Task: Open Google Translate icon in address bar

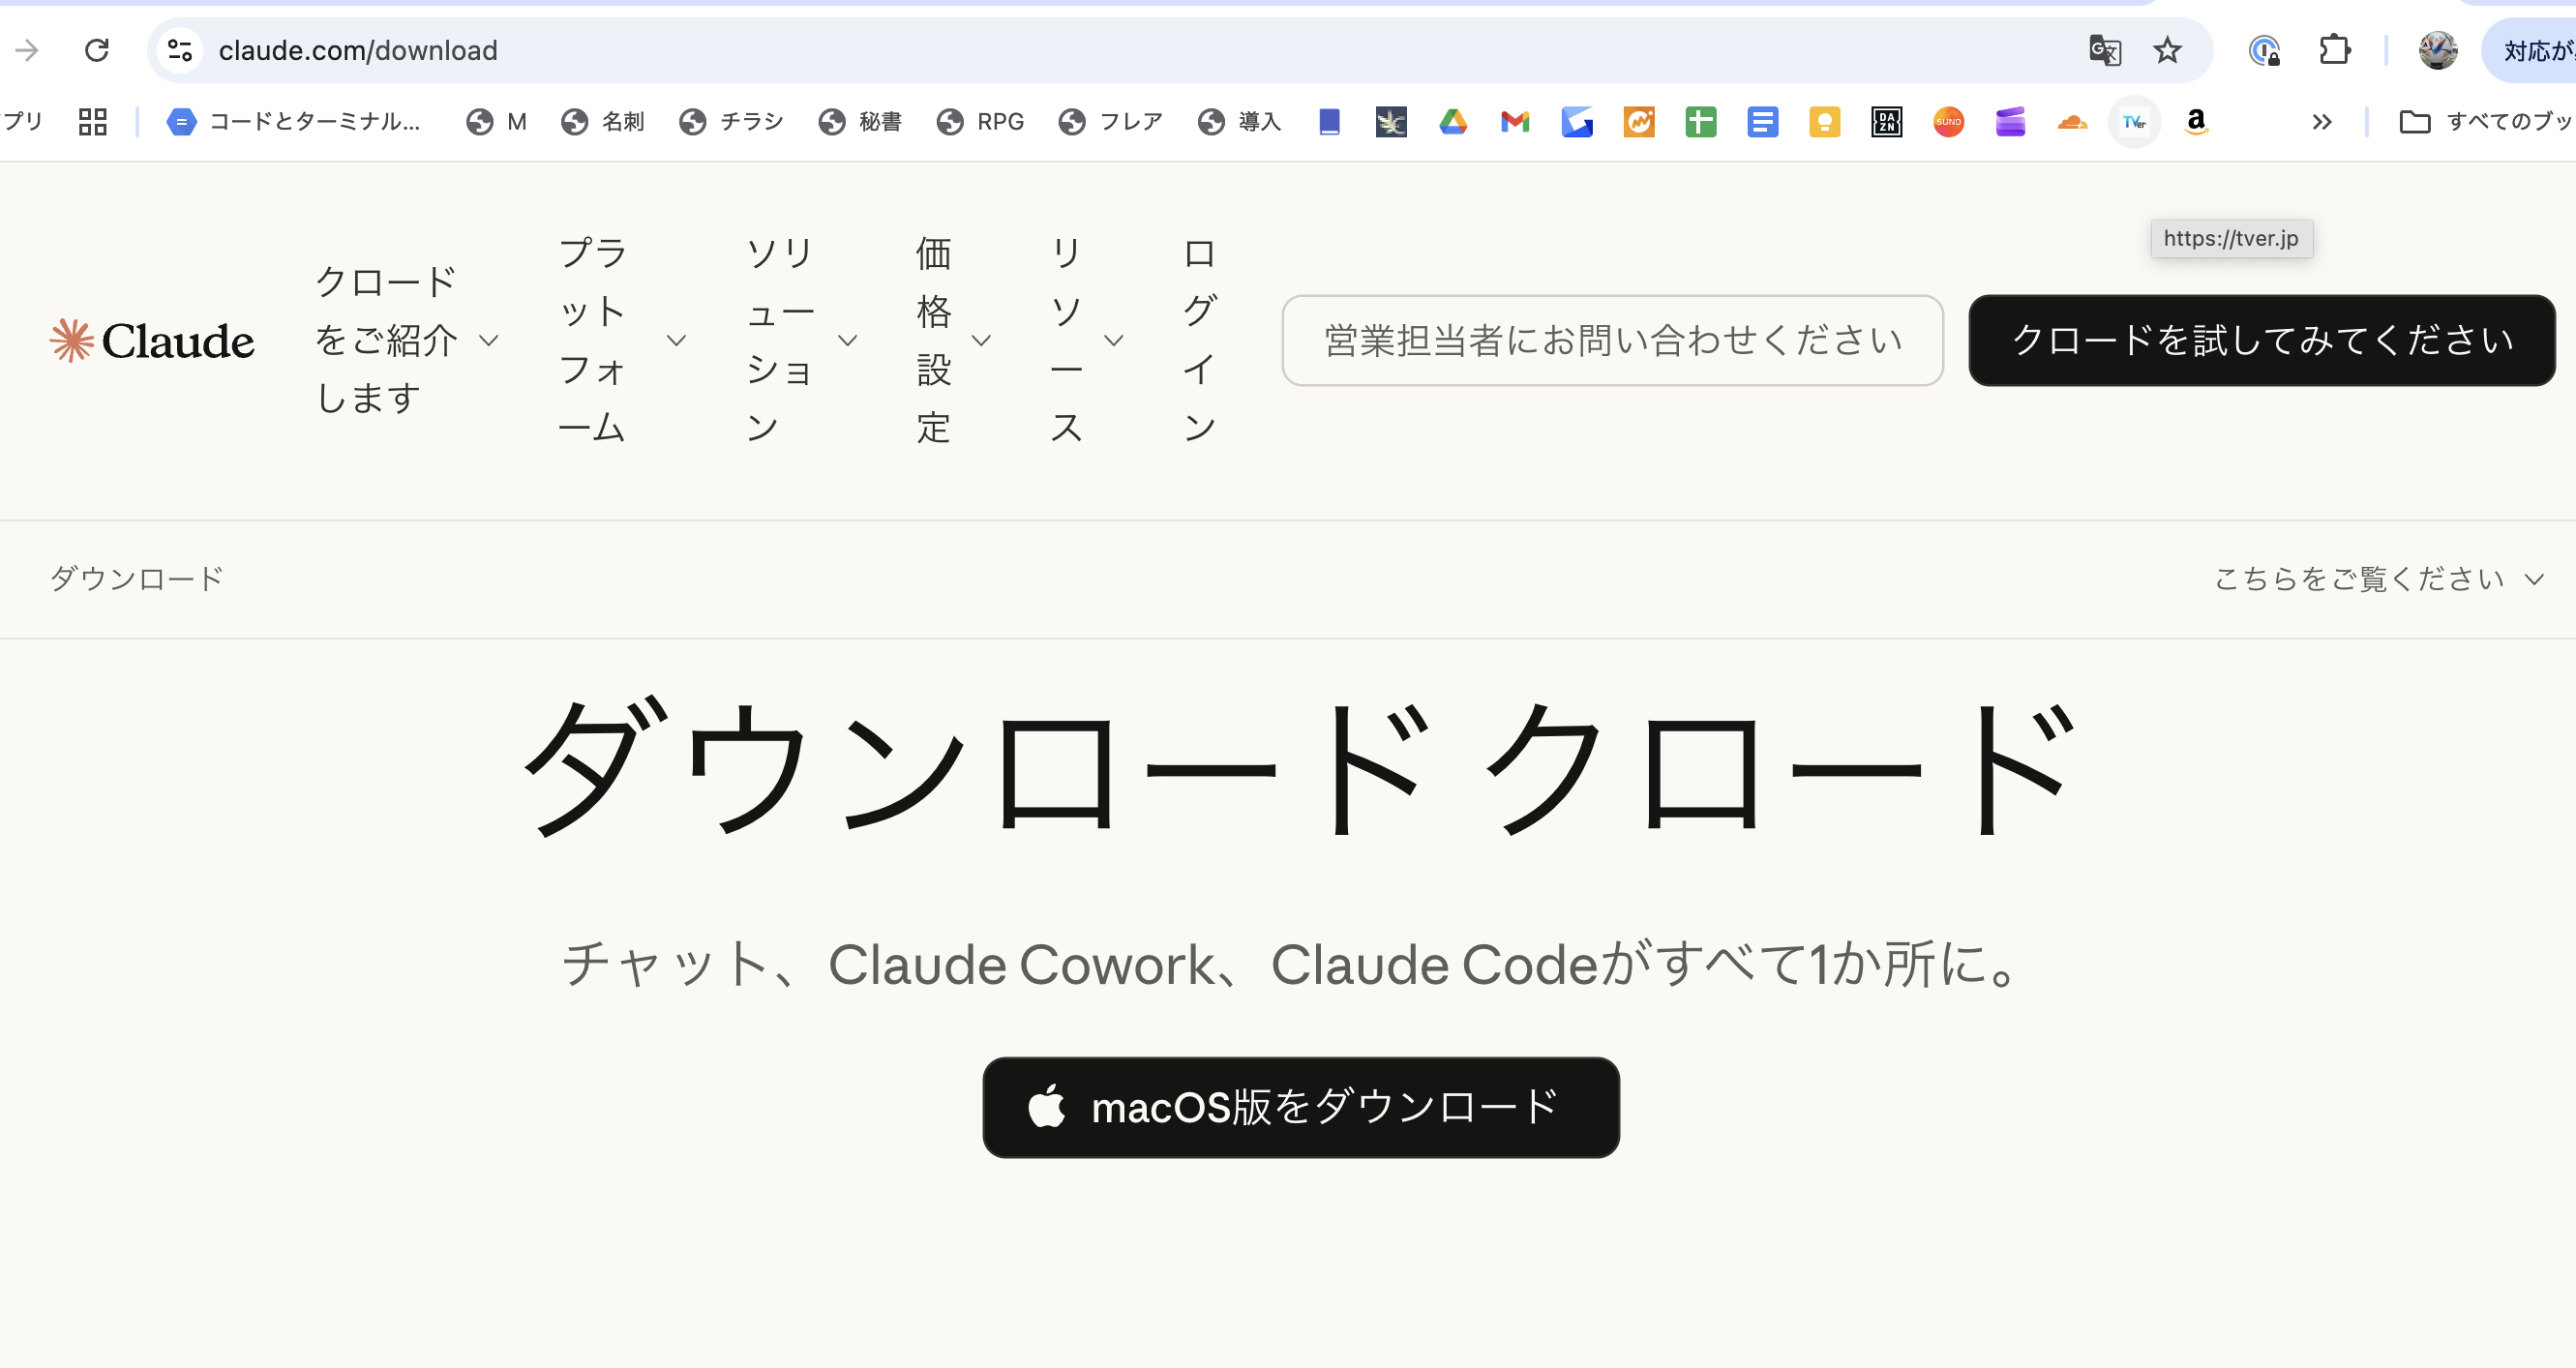Action: [2104, 50]
